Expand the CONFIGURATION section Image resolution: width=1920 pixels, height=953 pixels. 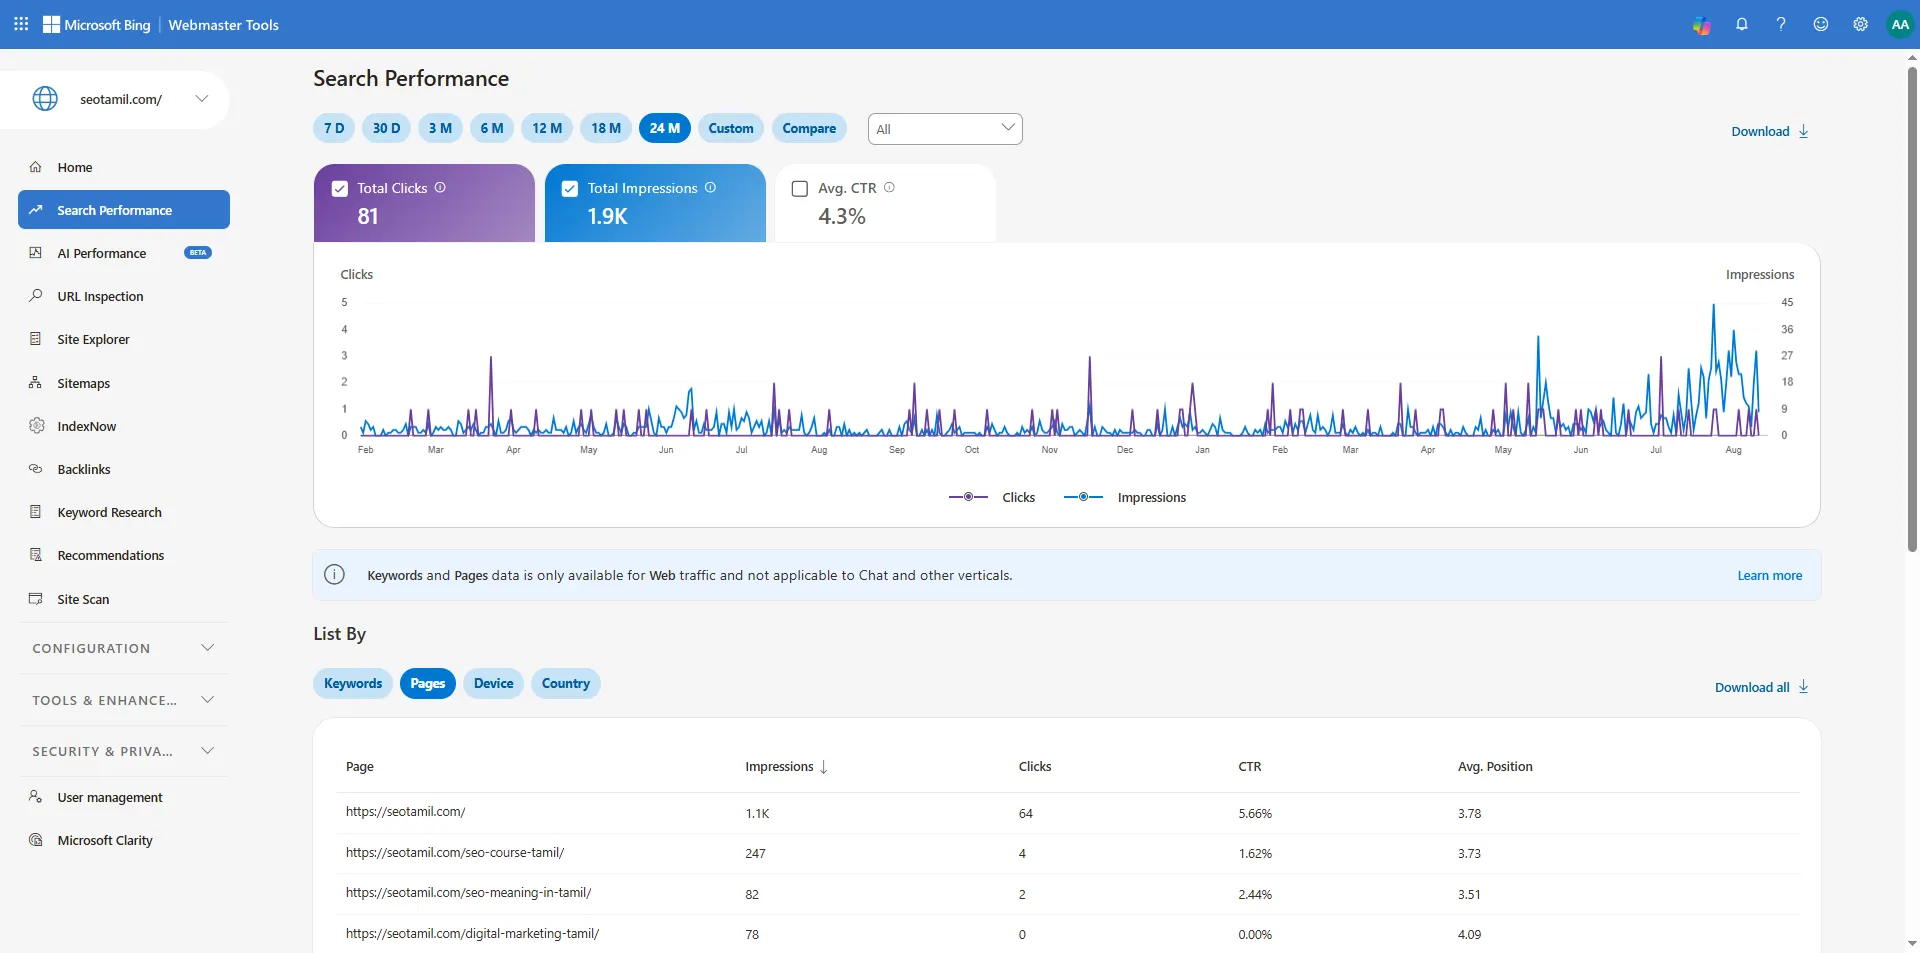123,648
